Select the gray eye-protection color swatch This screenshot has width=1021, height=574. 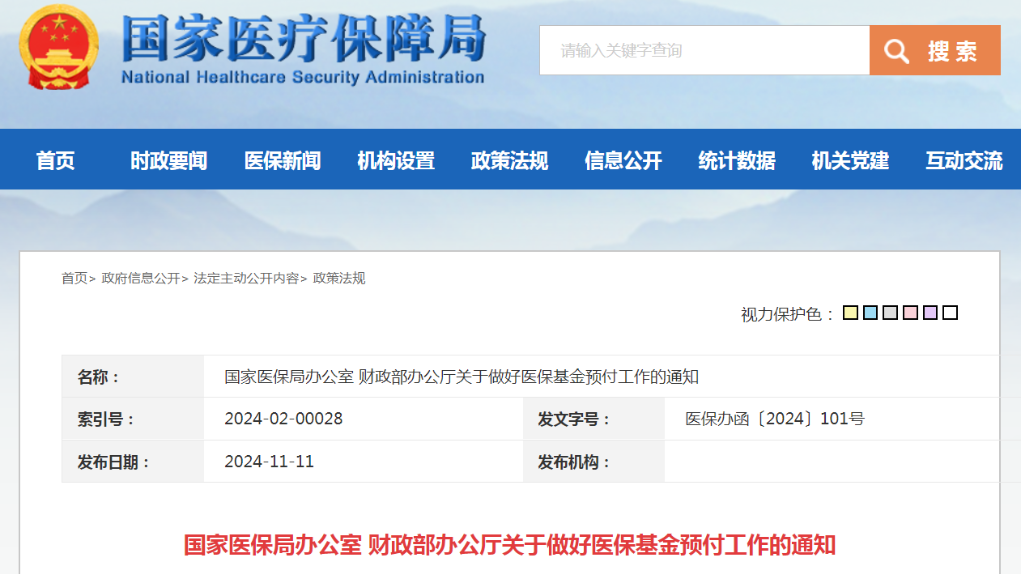click(x=890, y=312)
